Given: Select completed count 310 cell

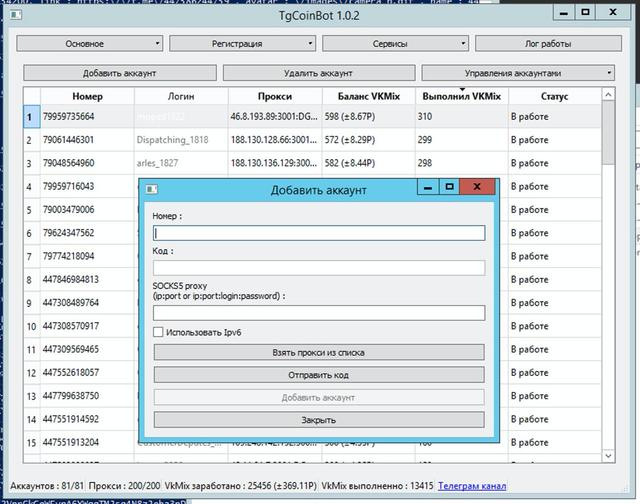Looking at the screenshot, I should pyautogui.click(x=462, y=116).
